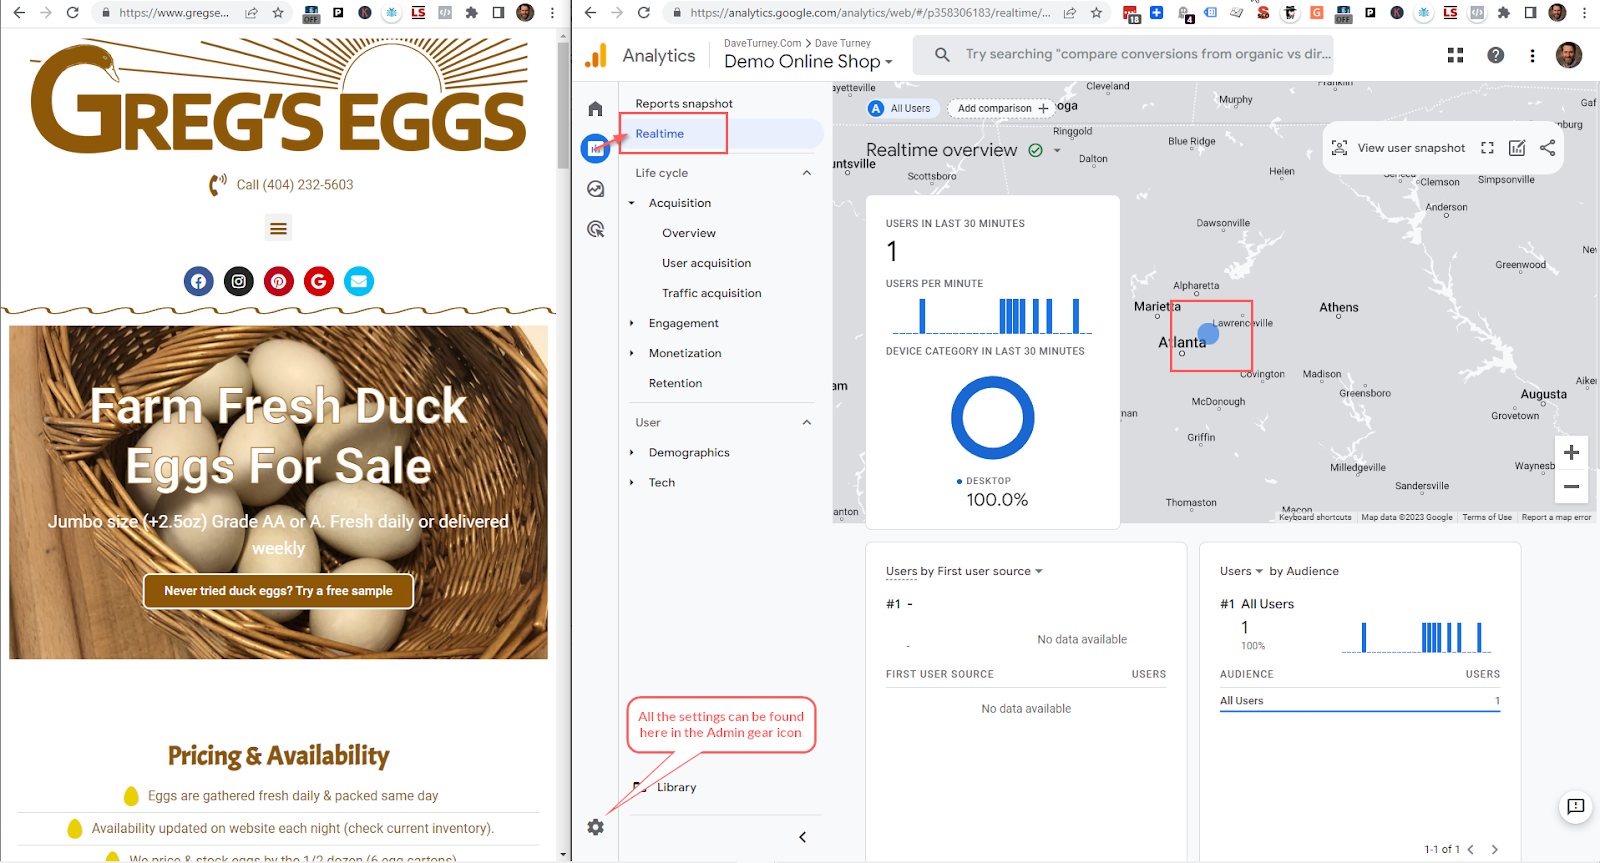The height and width of the screenshot is (863, 1600).
Task: Expand the Monetization reports group
Action: coord(631,353)
